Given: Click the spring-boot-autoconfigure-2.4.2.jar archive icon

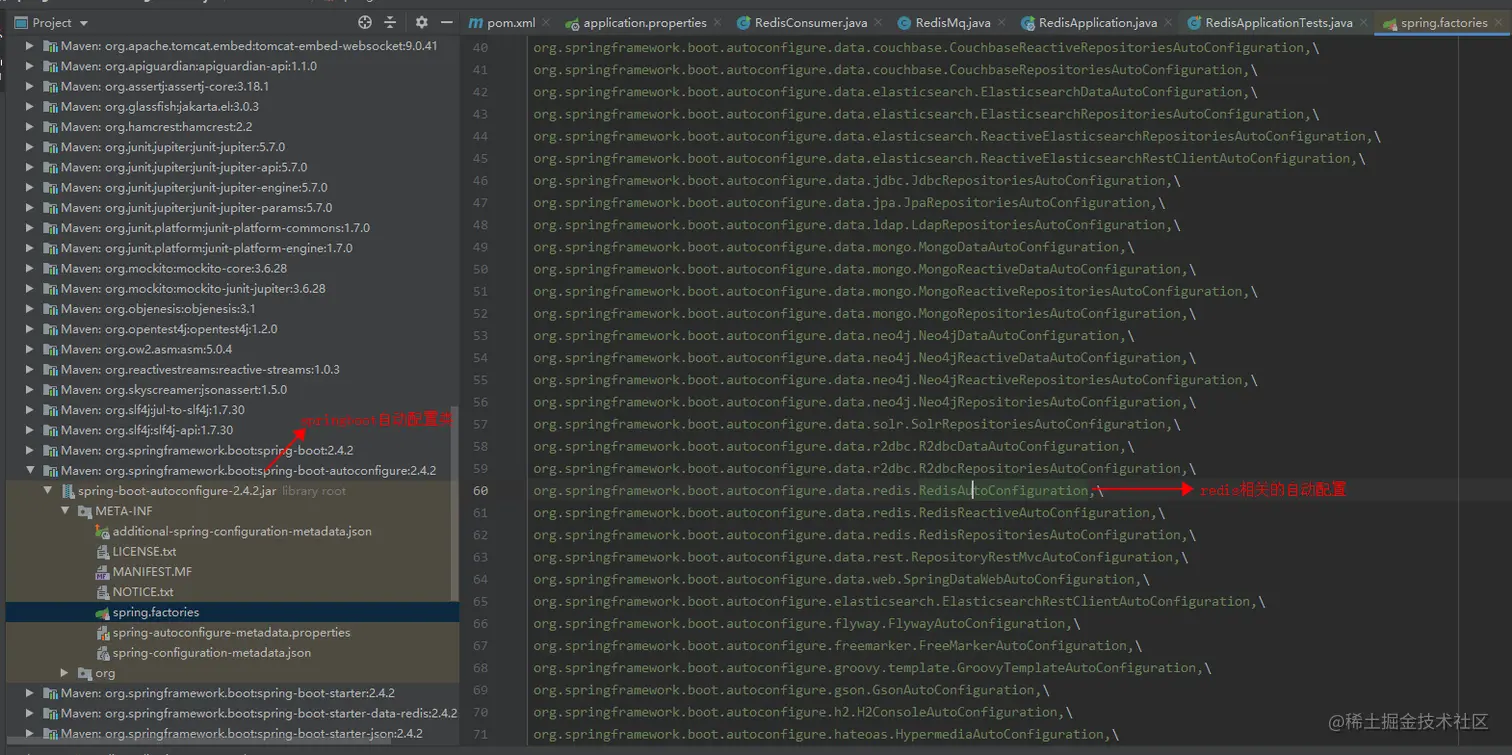Looking at the screenshot, I should click(x=68, y=491).
